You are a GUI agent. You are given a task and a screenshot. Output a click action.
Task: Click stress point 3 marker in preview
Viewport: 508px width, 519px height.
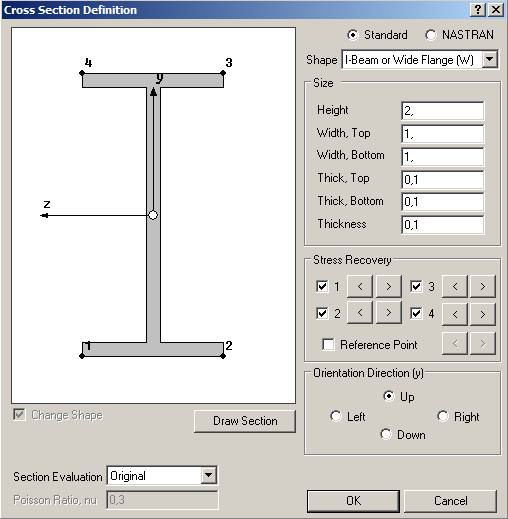[x=223, y=73]
